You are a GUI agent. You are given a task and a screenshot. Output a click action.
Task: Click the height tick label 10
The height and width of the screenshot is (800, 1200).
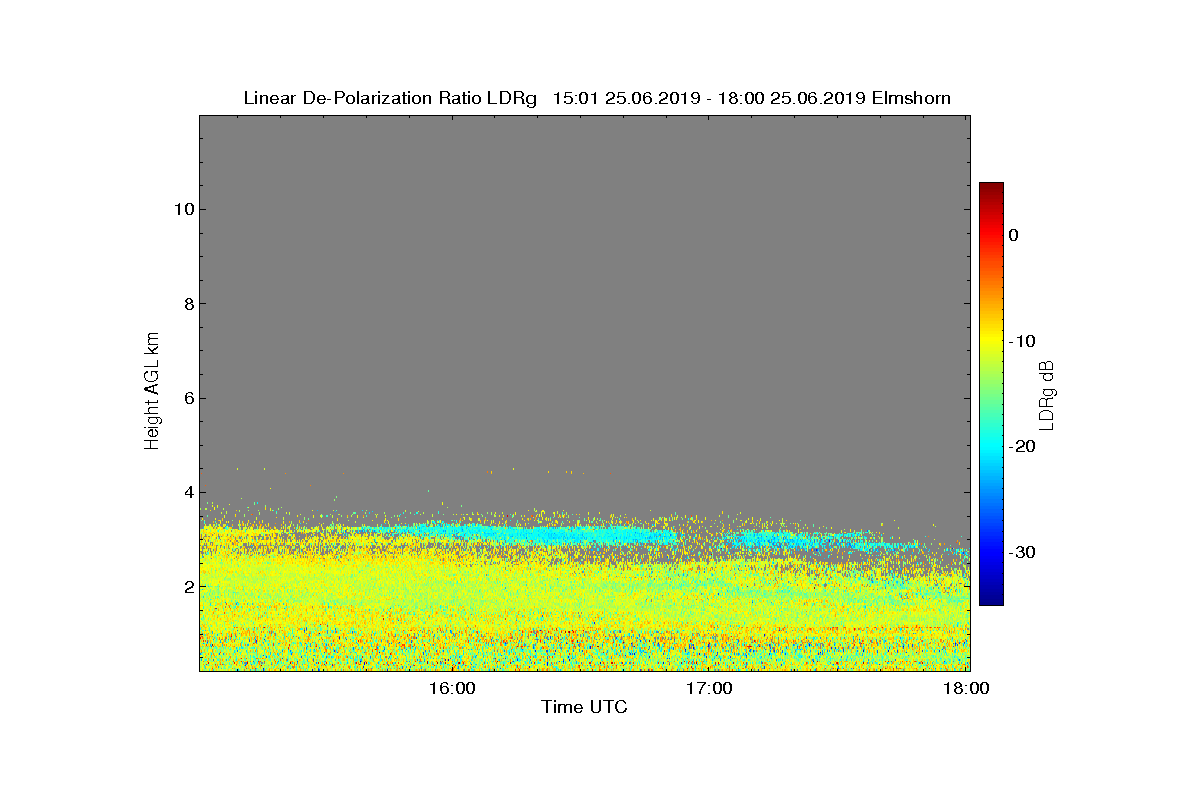tap(183, 209)
